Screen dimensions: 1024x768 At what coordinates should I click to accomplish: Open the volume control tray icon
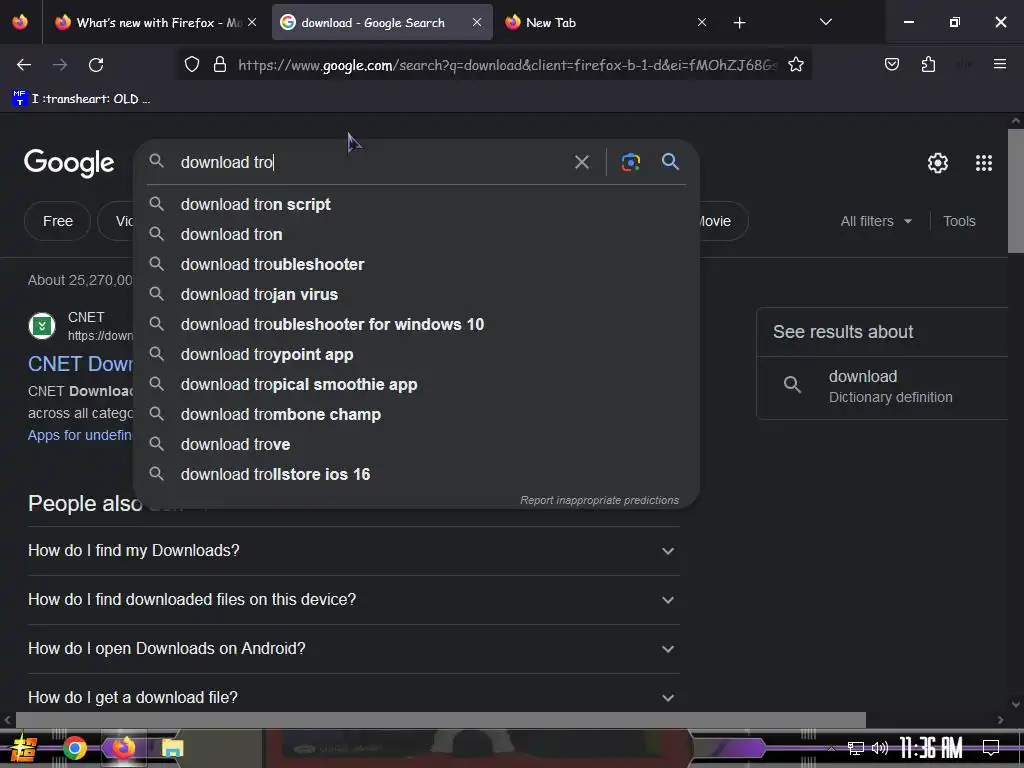tap(880, 748)
